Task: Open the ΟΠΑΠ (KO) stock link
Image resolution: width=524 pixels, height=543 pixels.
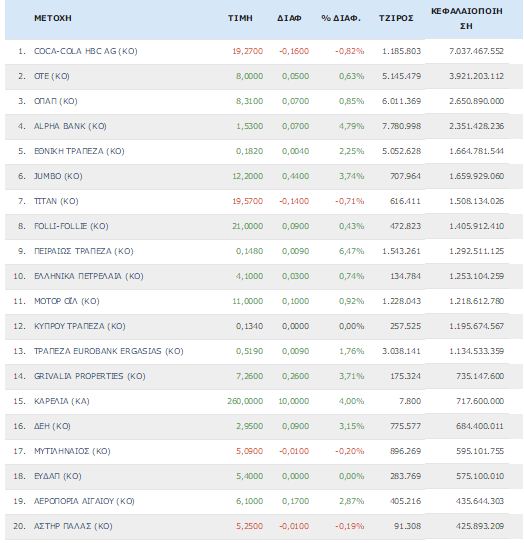Action: coord(55,101)
